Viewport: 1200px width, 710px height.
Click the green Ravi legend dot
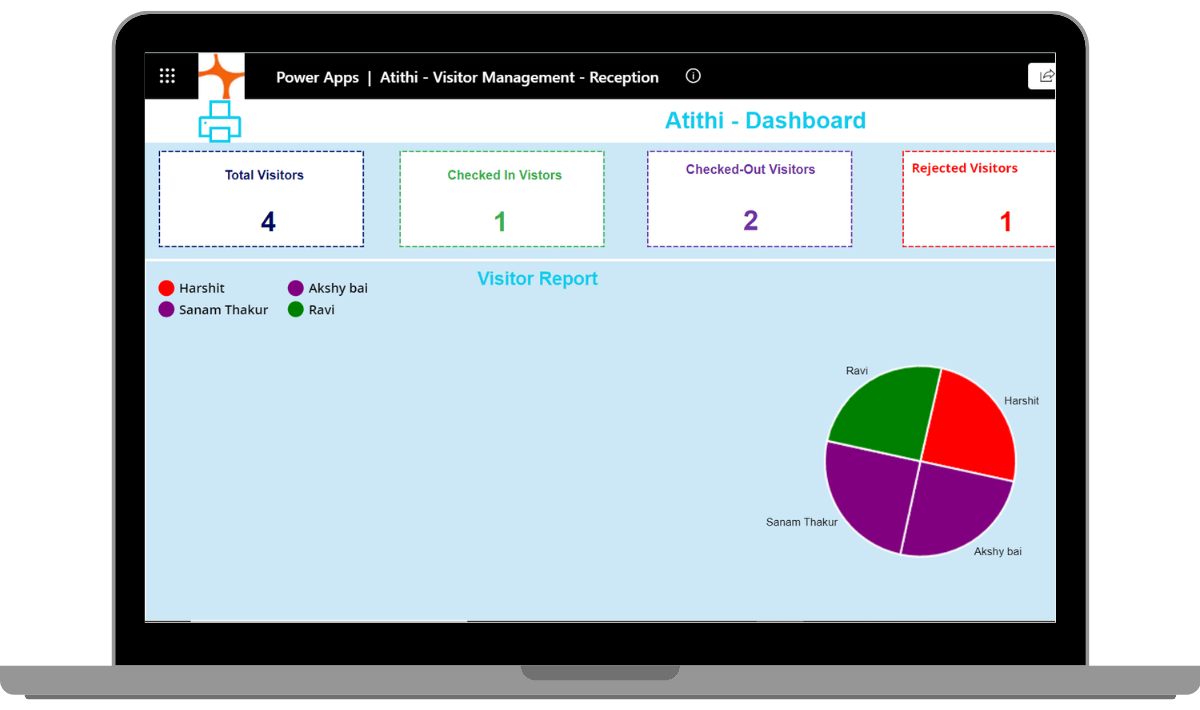click(x=295, y=309)
